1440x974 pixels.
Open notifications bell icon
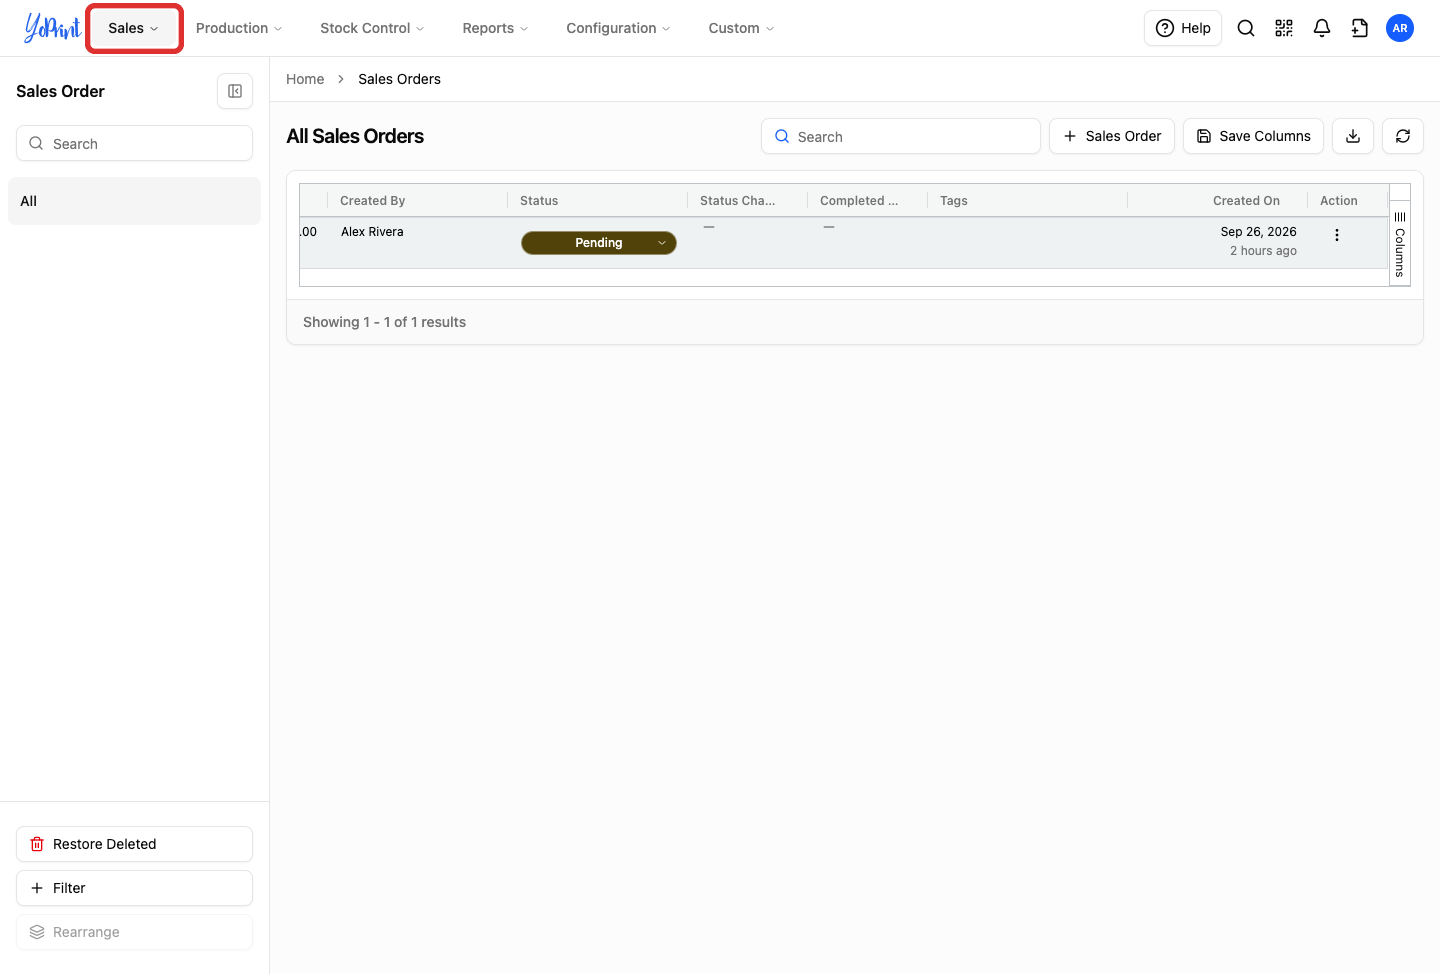(1322, 28)
